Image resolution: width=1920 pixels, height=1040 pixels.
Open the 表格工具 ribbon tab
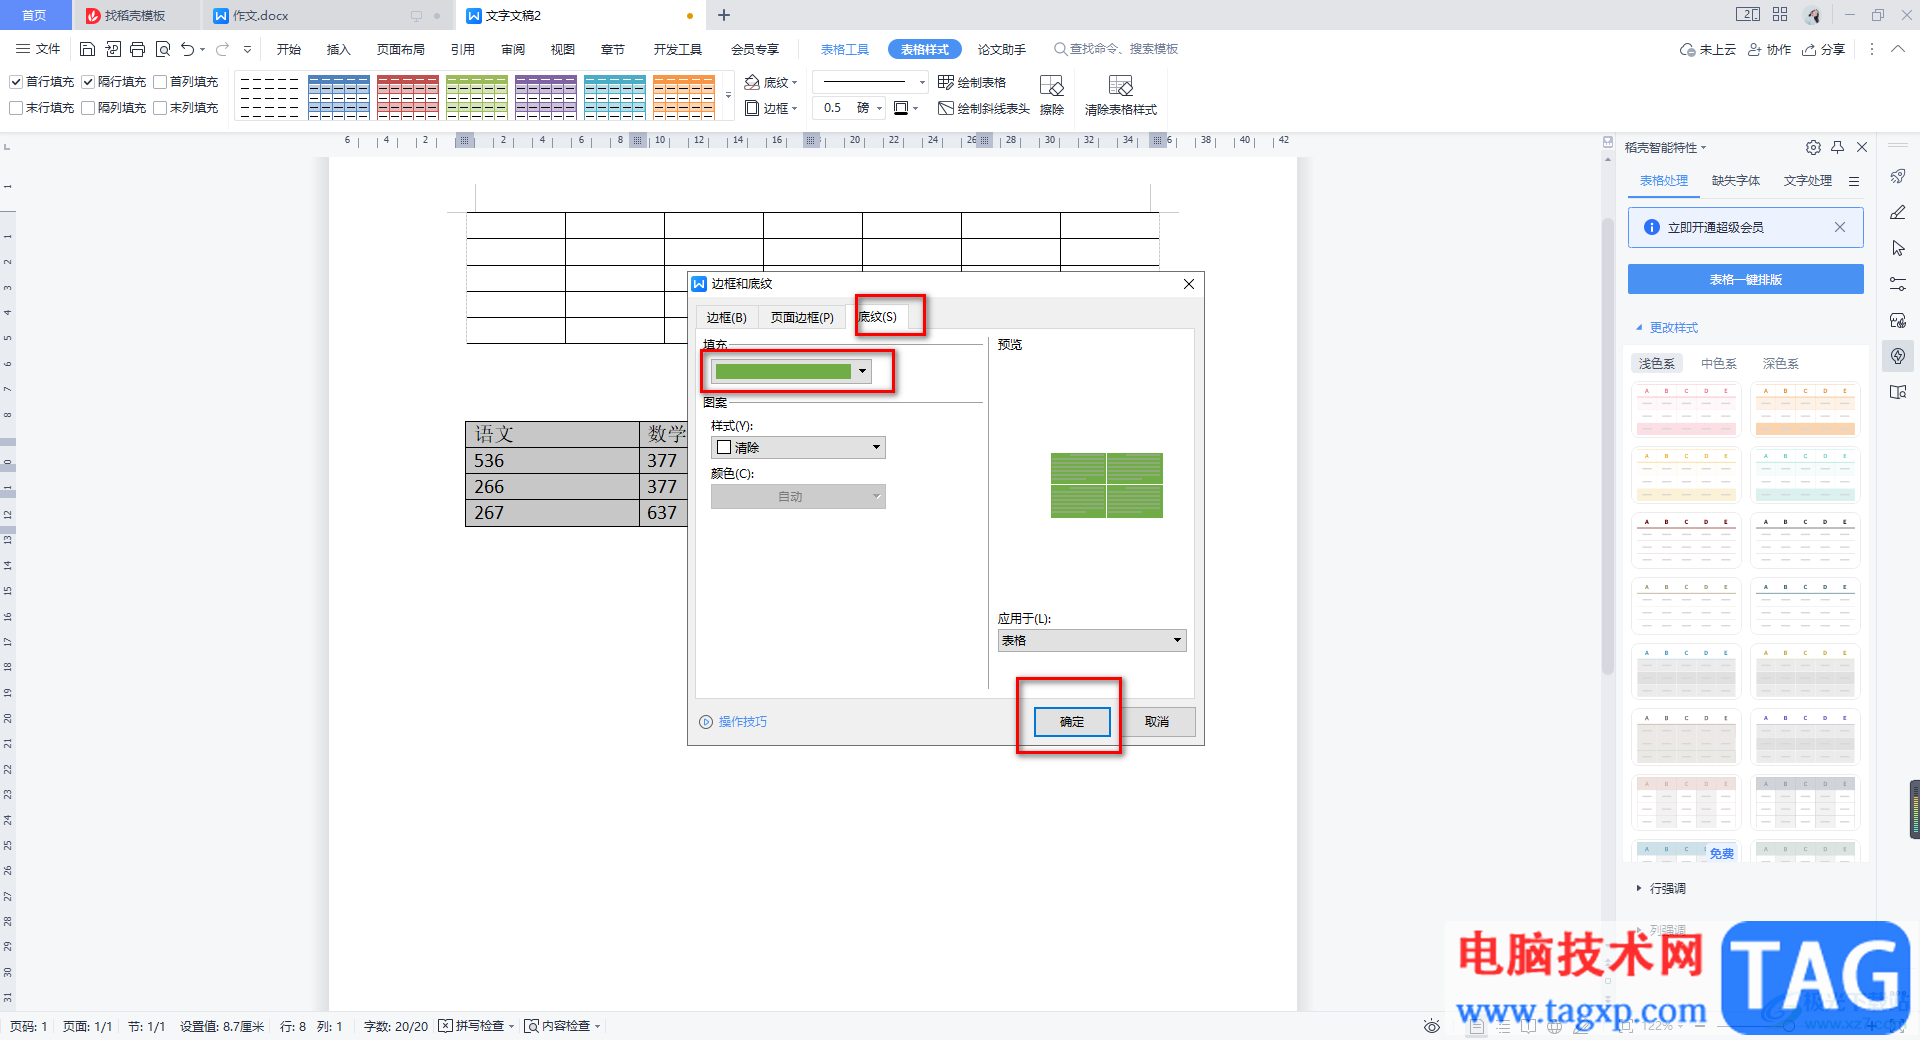pyautogui.click(x=845, y=49)
